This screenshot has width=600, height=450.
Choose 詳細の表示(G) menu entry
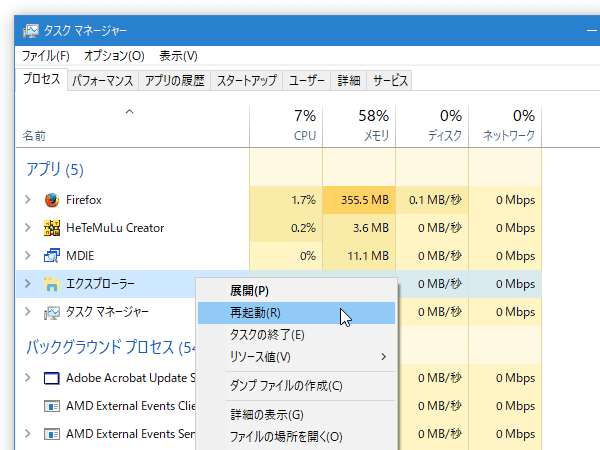(x=297, y=415)
